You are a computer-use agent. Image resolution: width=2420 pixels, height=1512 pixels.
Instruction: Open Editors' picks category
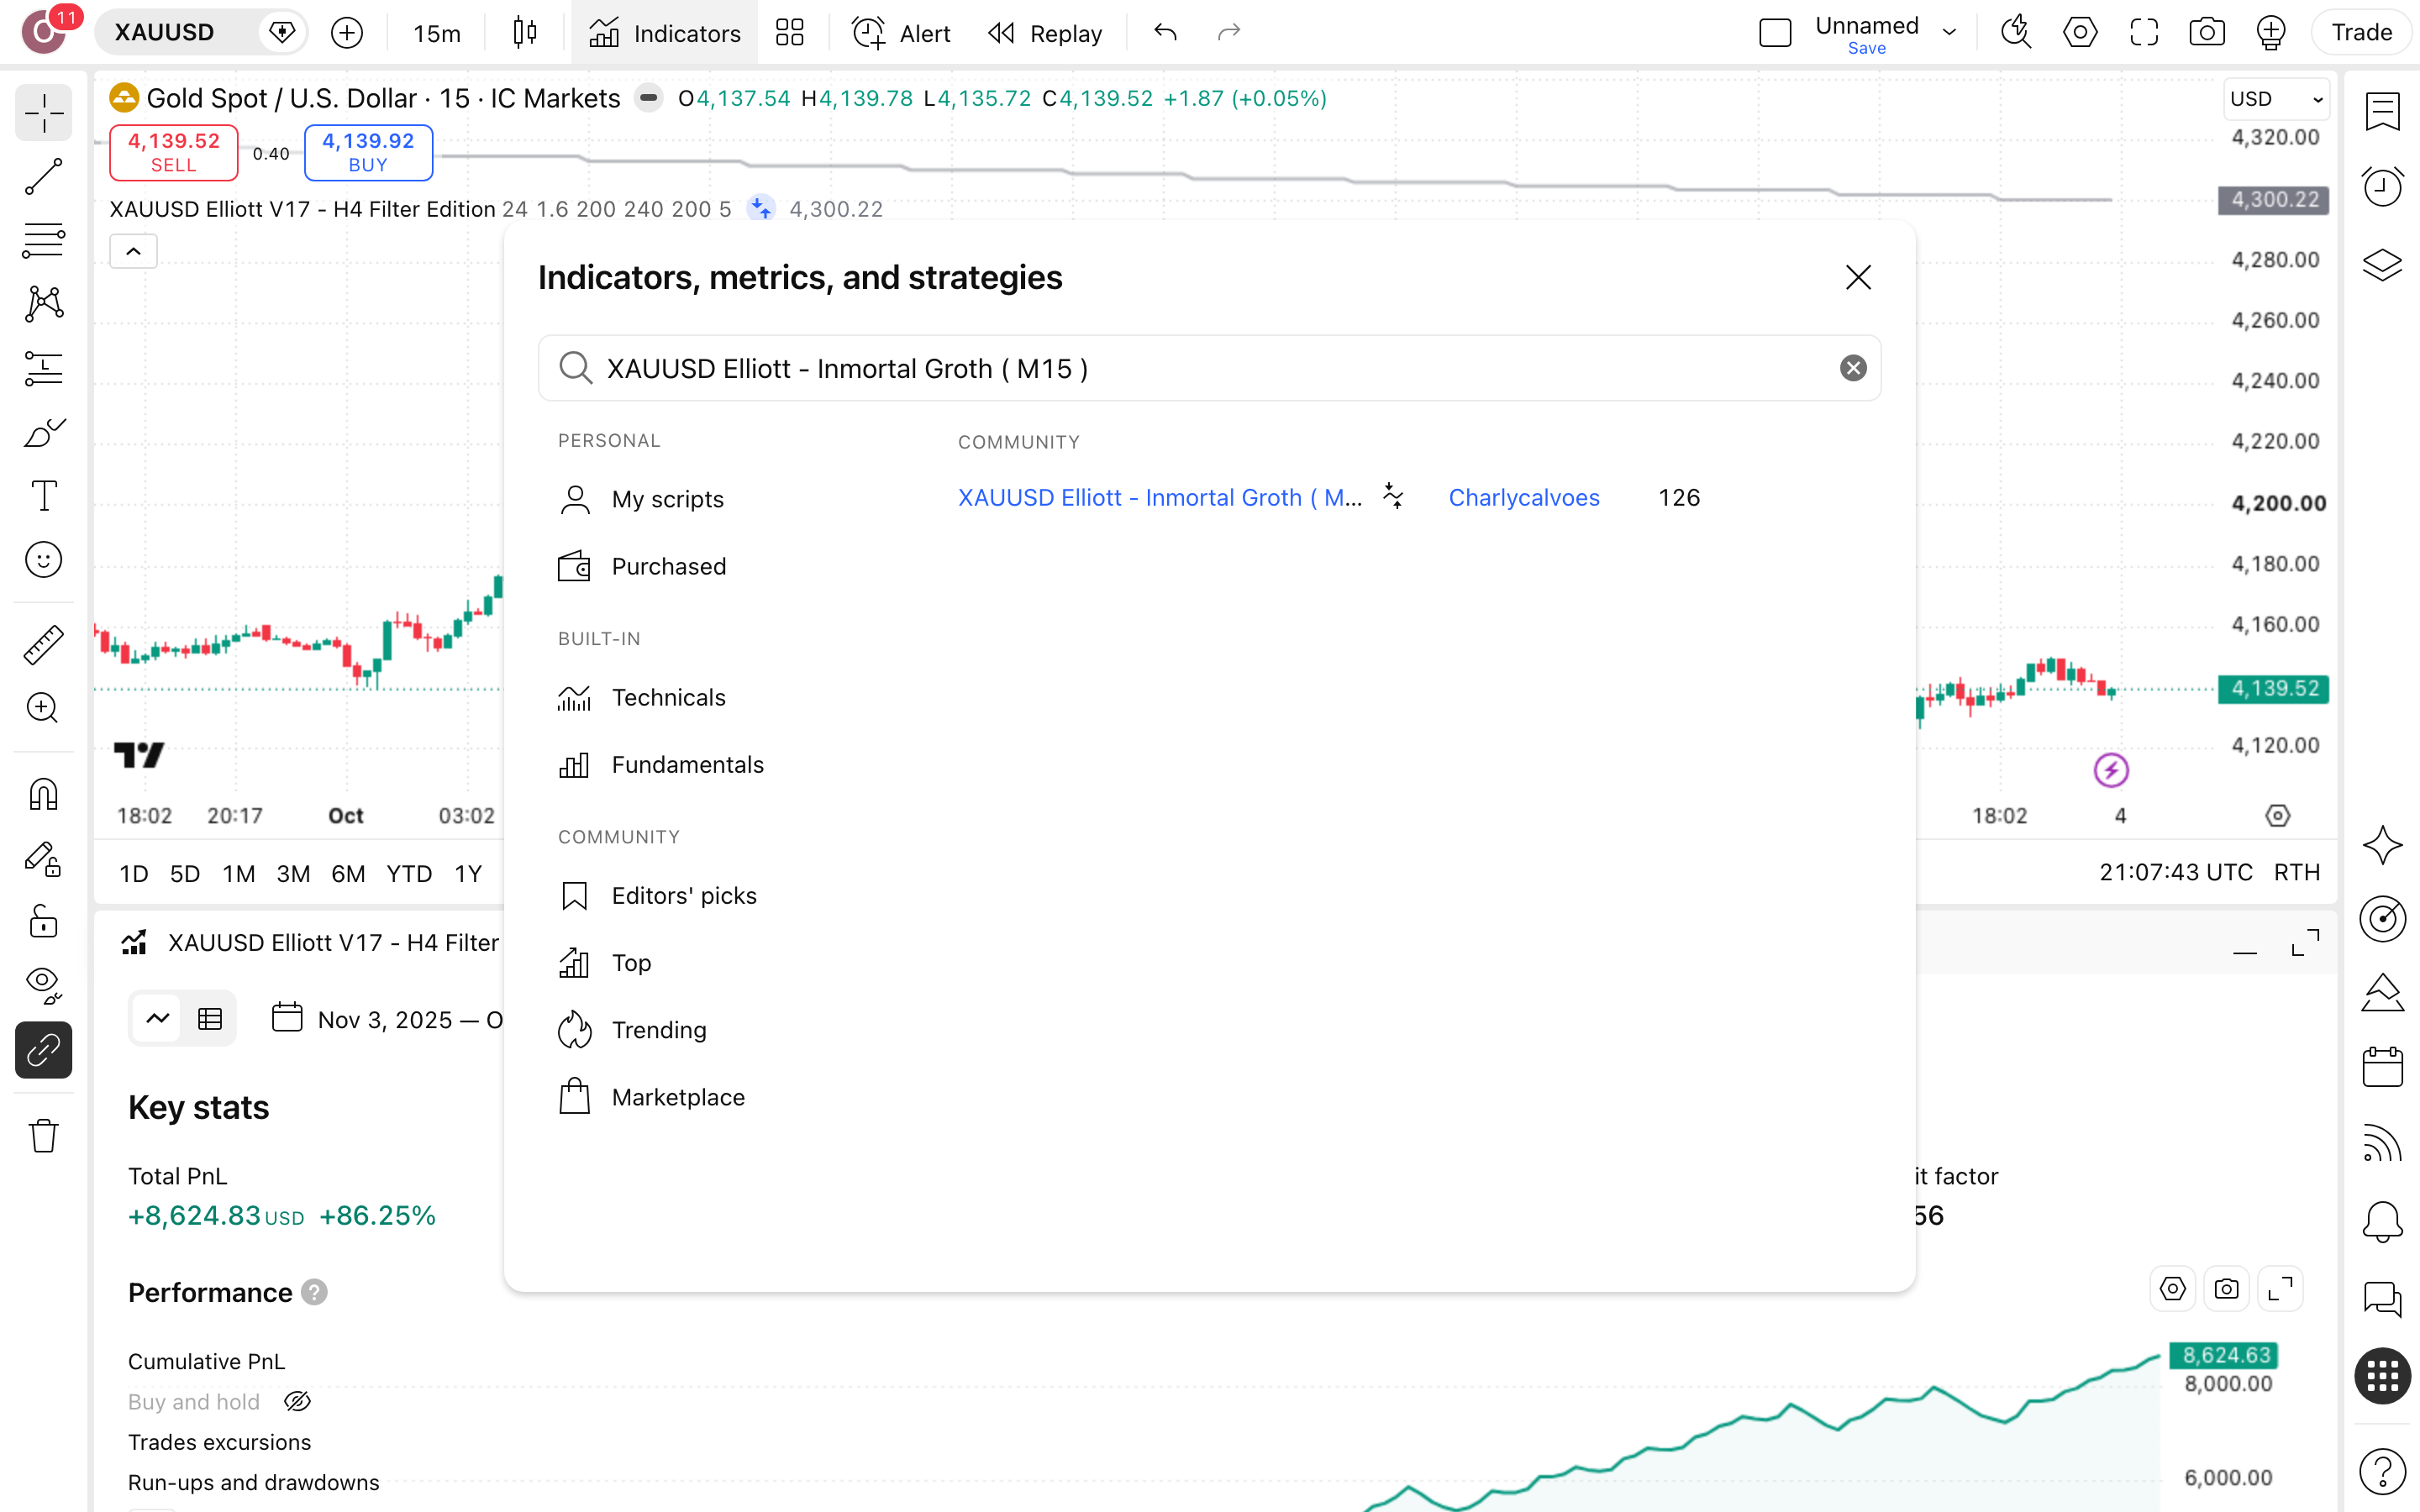pos(658,895)
